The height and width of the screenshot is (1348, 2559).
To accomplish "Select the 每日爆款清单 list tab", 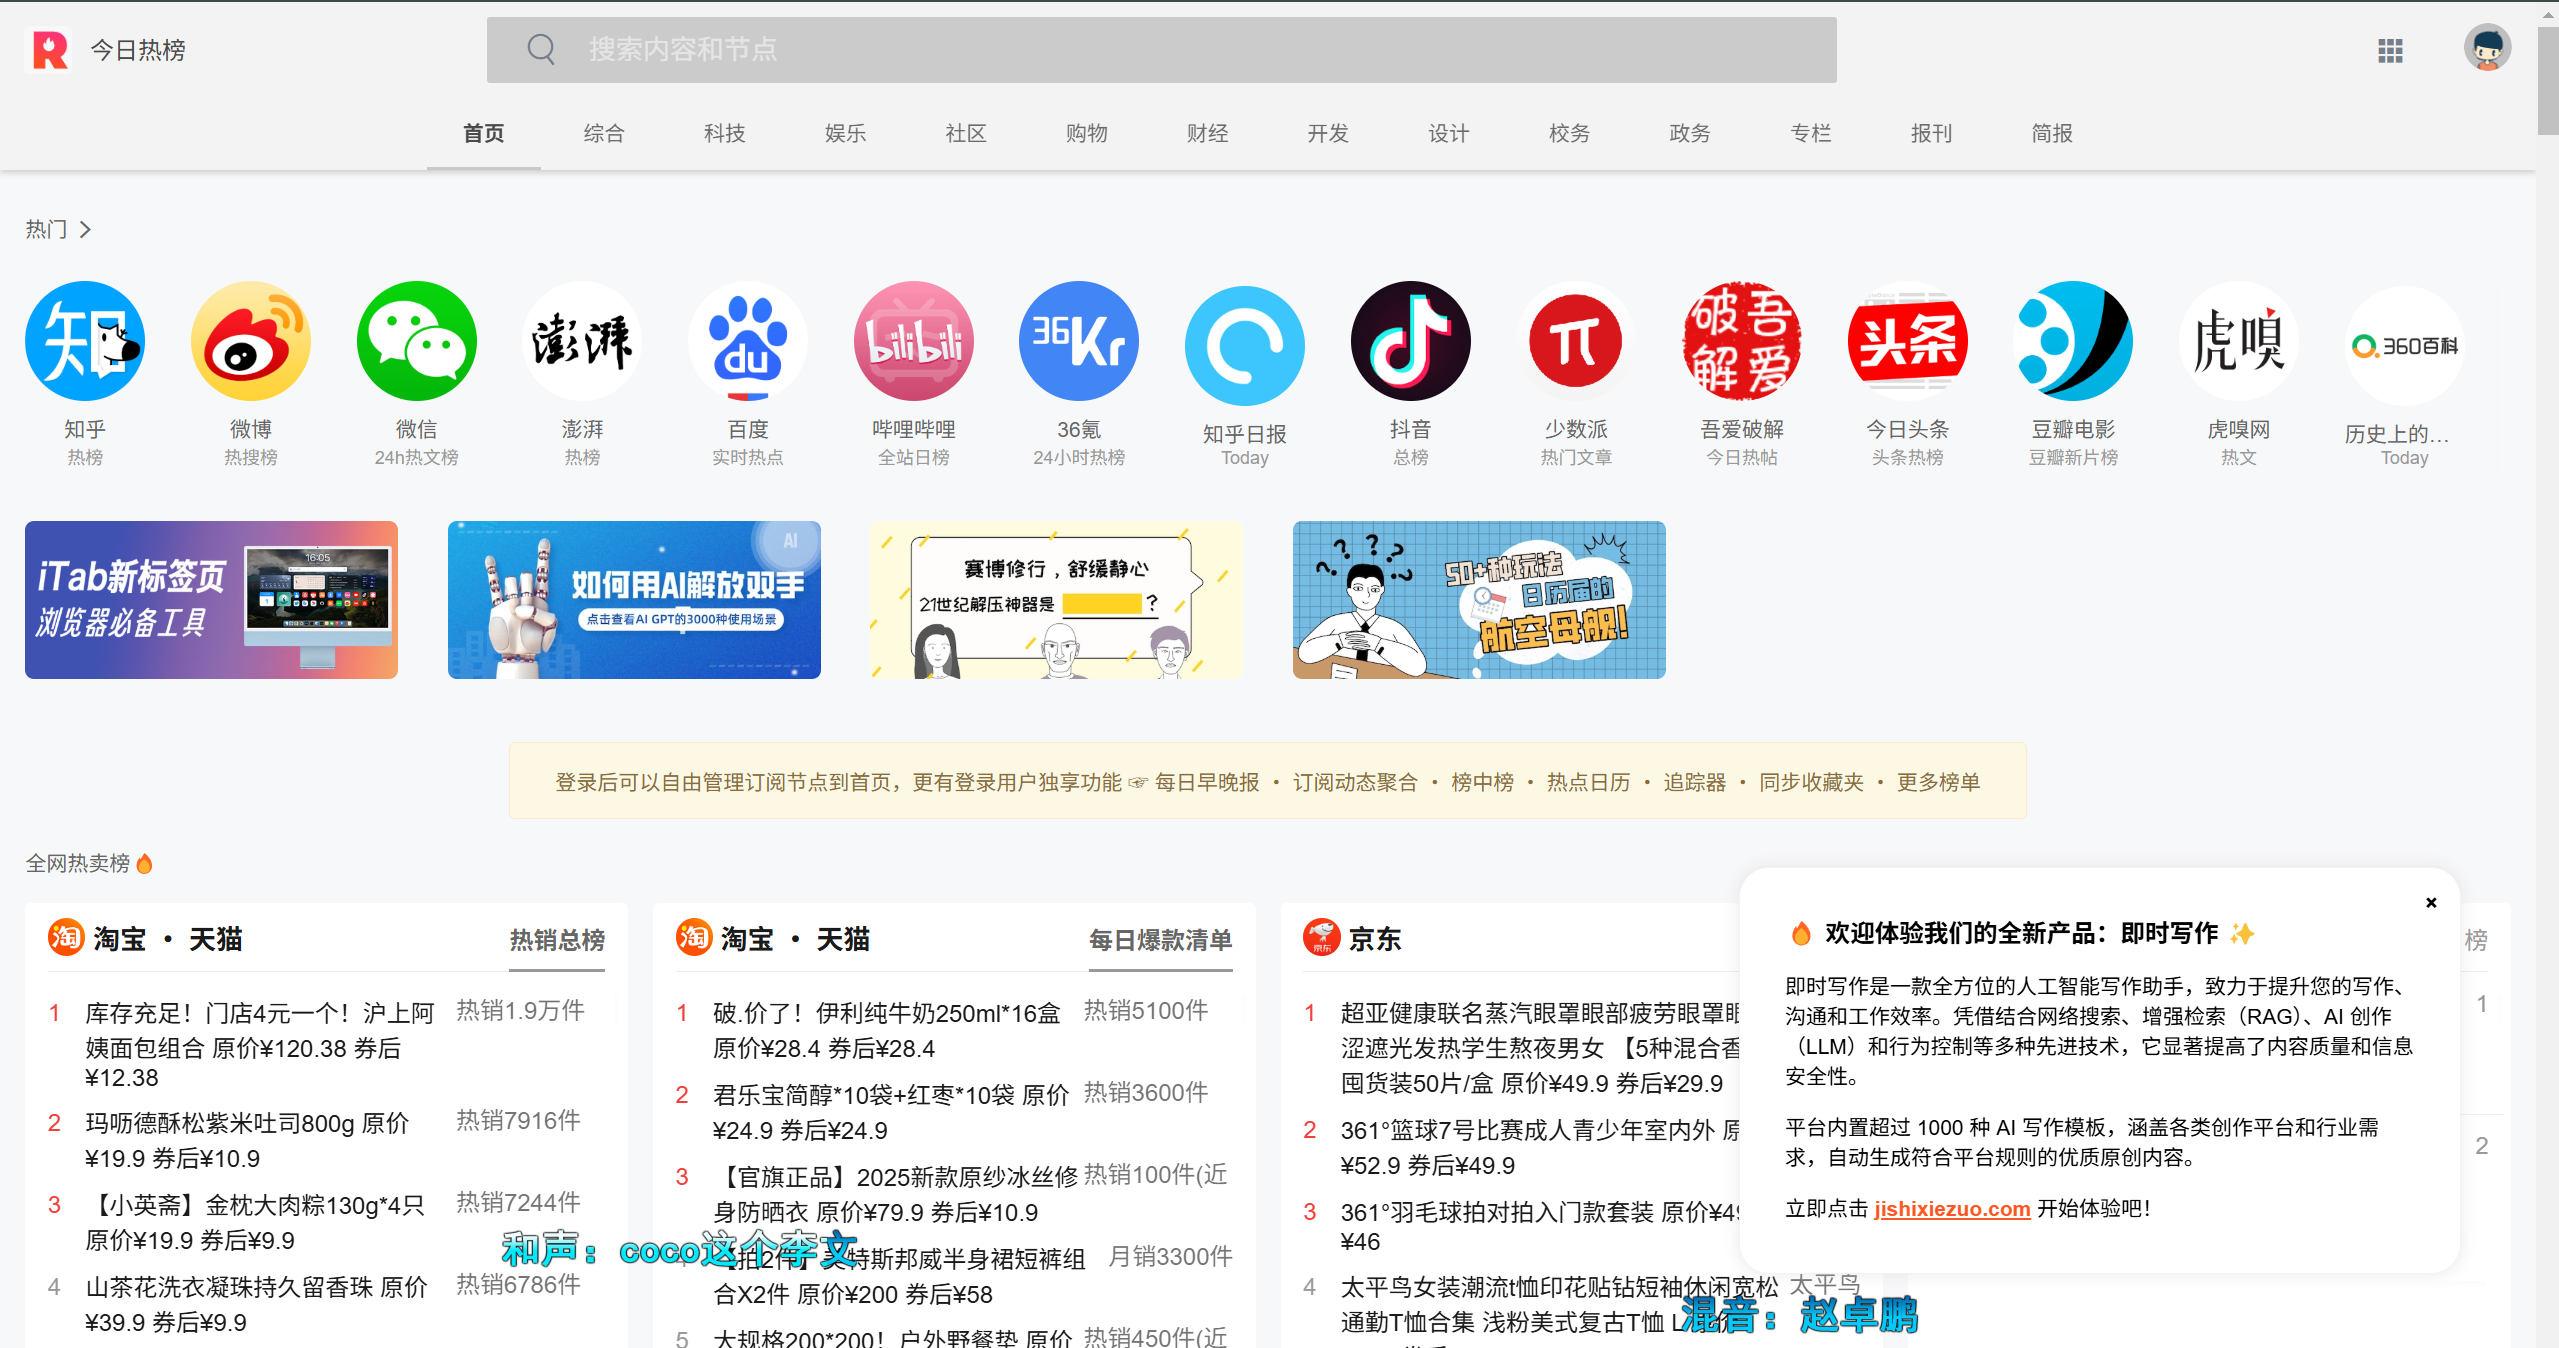I will pyautogui.click(x=1160, y=940).
